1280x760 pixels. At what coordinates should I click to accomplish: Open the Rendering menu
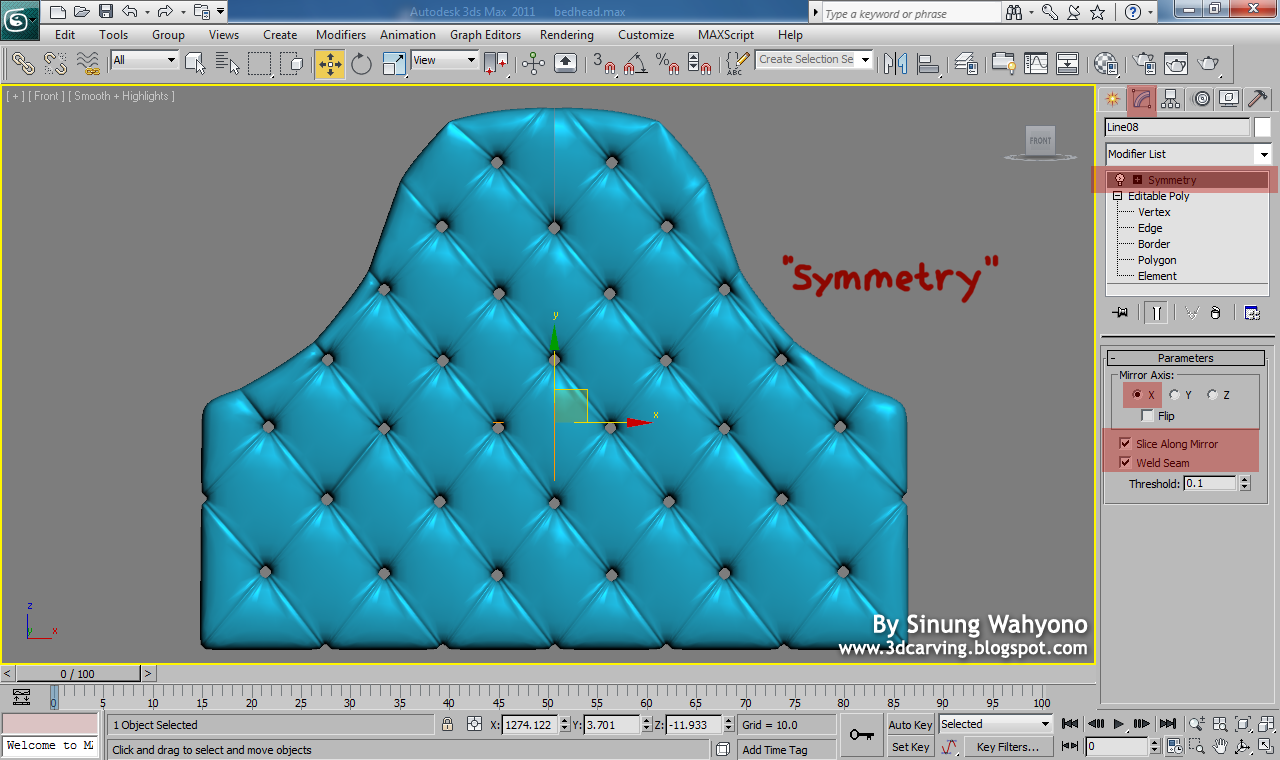pyautogui.click(x=567, y=34)
